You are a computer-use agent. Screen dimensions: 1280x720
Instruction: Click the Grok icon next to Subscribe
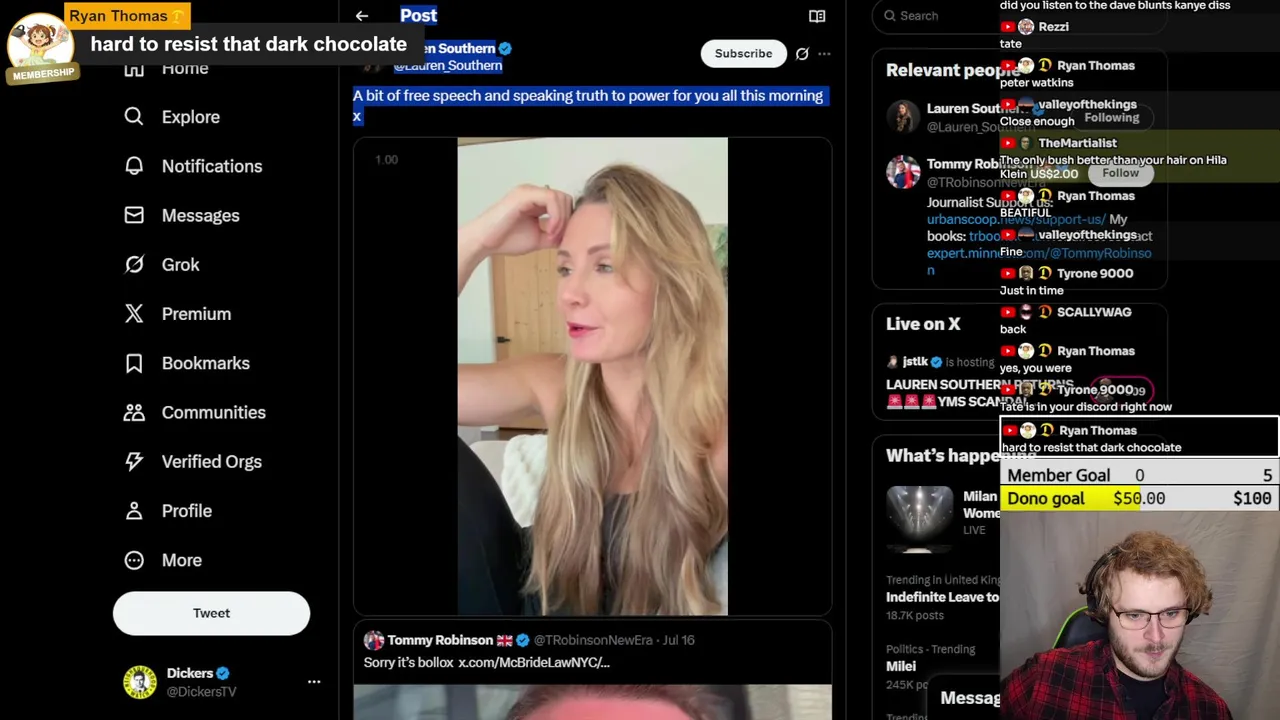(802, 54)
